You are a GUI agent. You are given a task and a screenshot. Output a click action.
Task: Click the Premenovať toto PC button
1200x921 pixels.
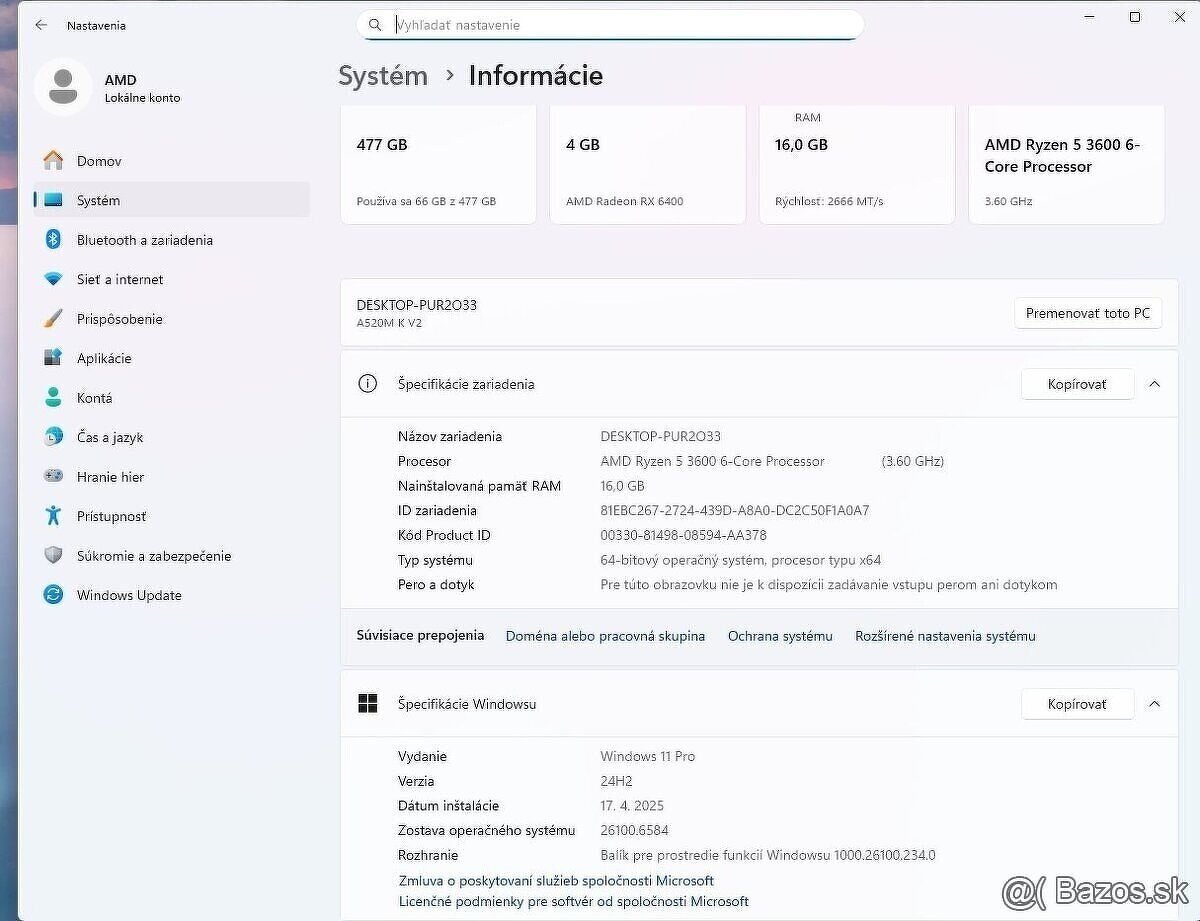(1087, 312)
